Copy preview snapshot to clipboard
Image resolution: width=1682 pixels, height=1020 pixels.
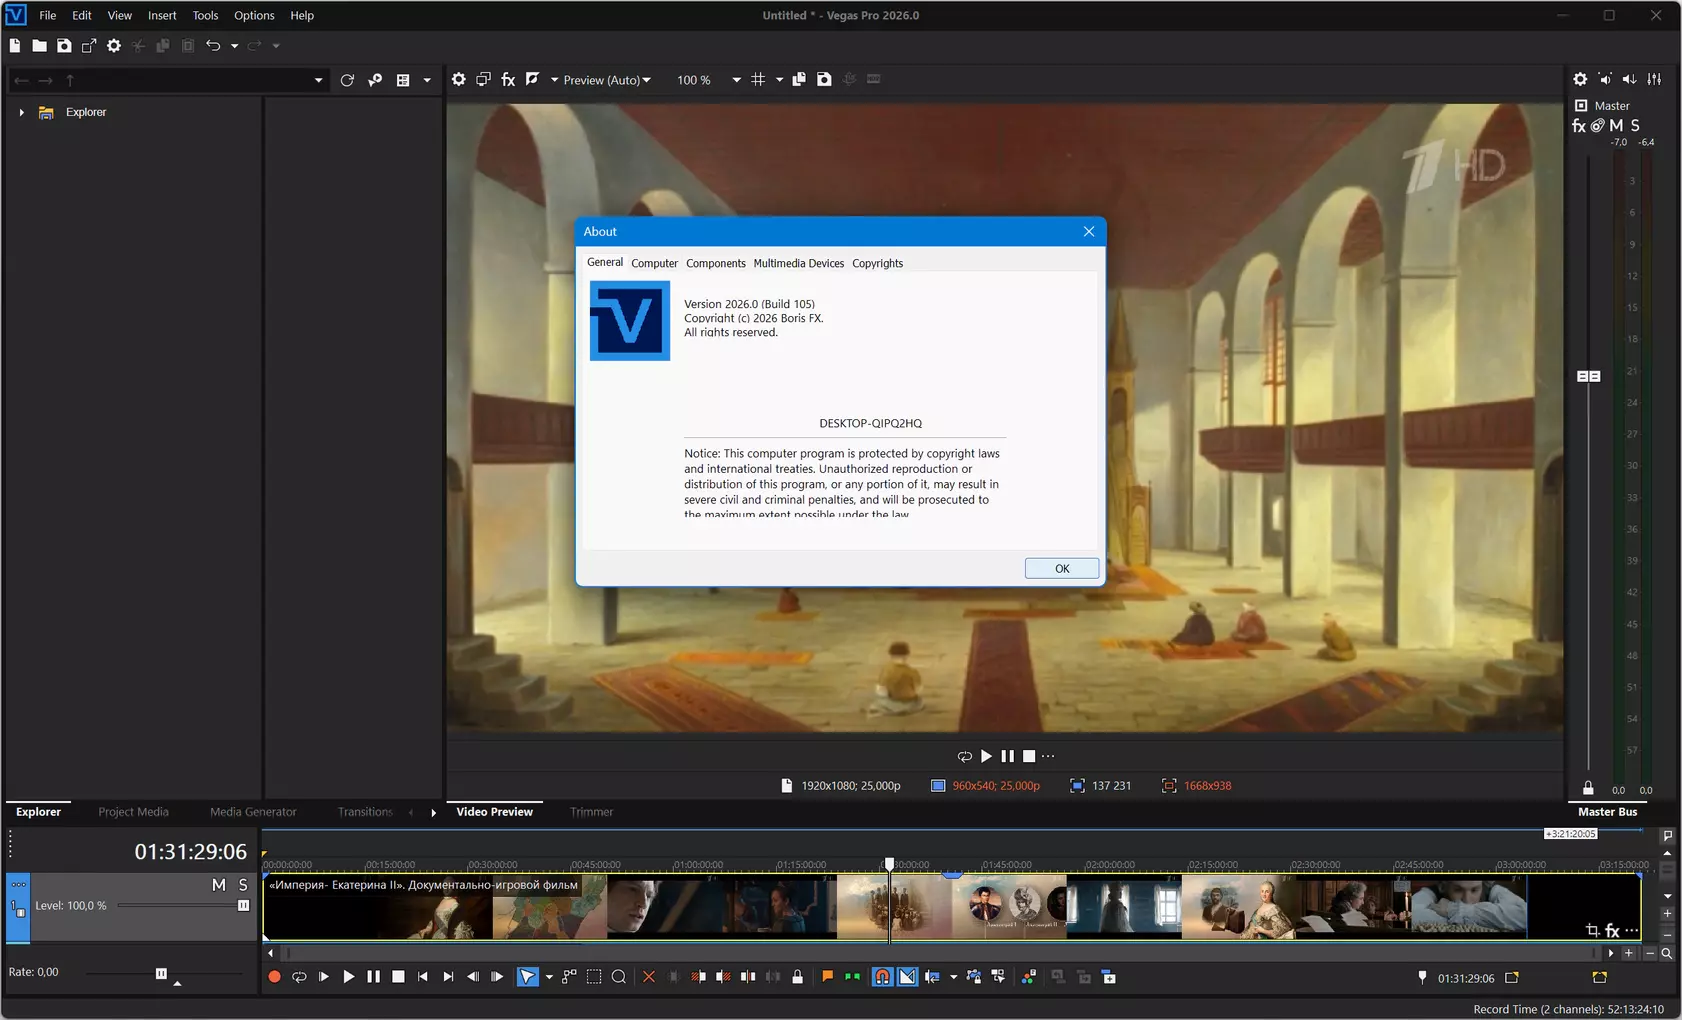coord(799,80)
